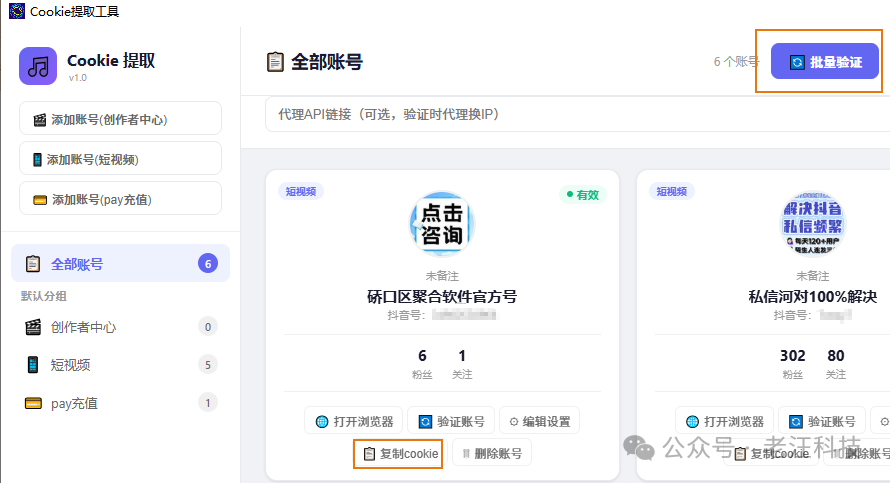Click the 硚口区聚合软件官方号 account name

coord(442,296)
